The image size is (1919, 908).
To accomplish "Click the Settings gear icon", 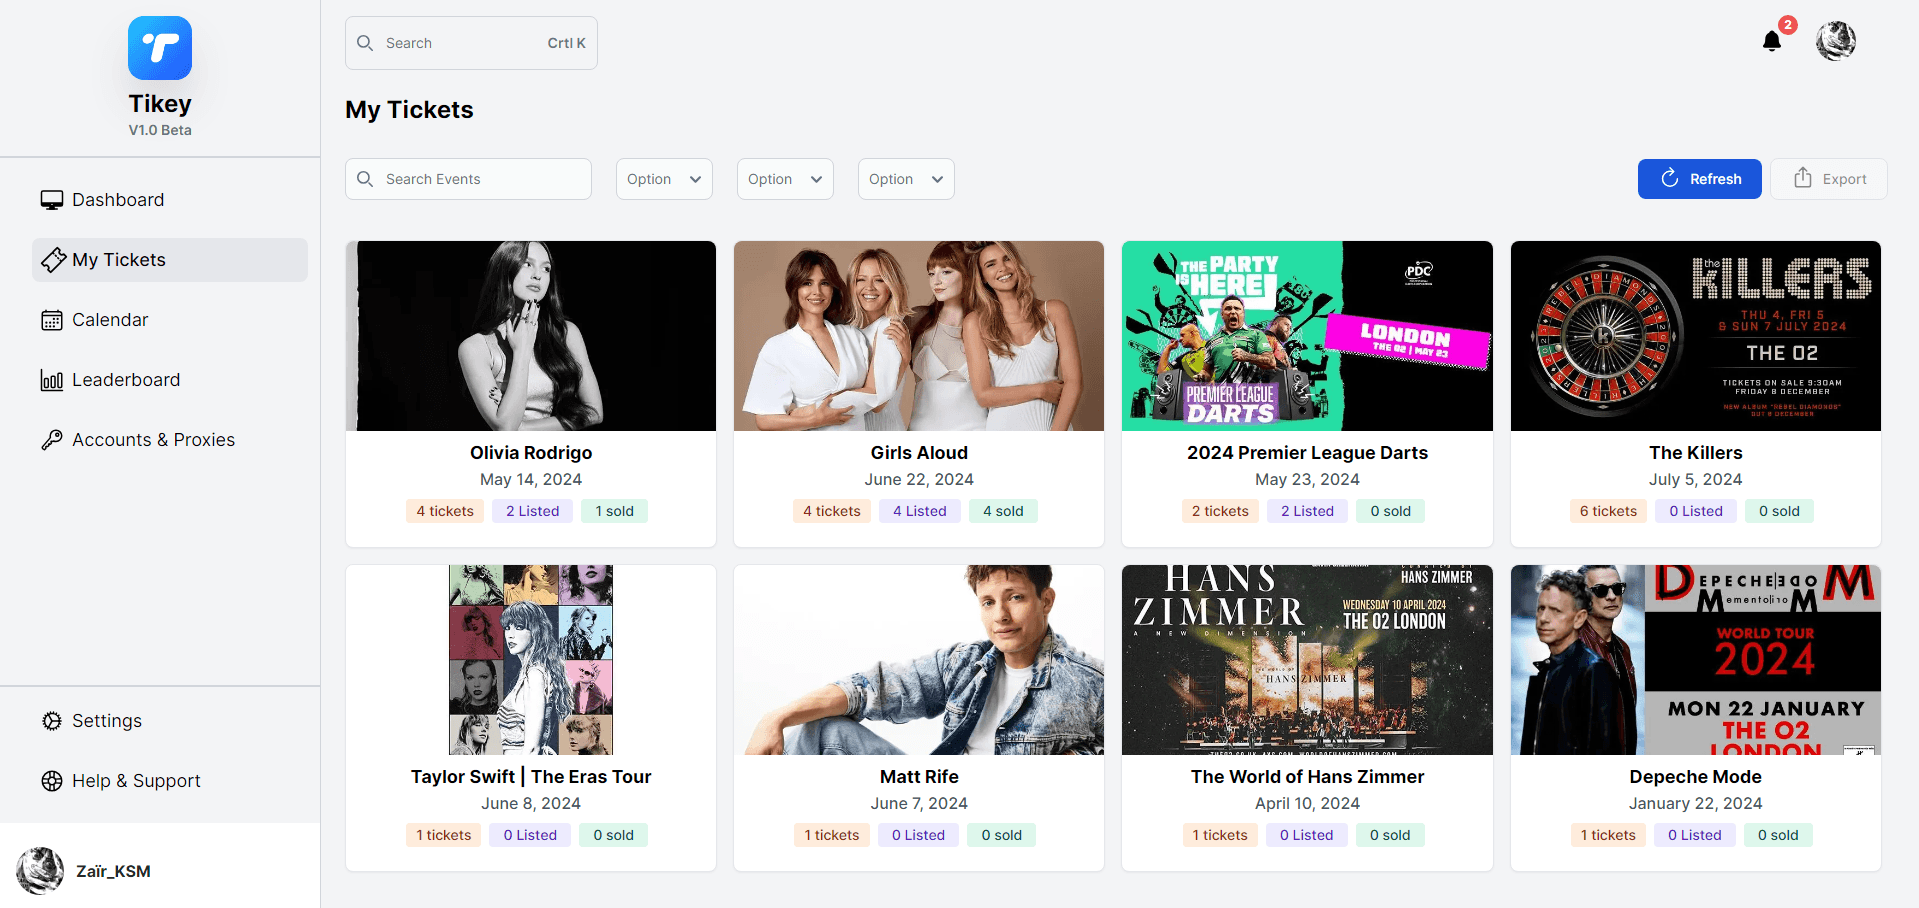I will [x=52, y=721].
